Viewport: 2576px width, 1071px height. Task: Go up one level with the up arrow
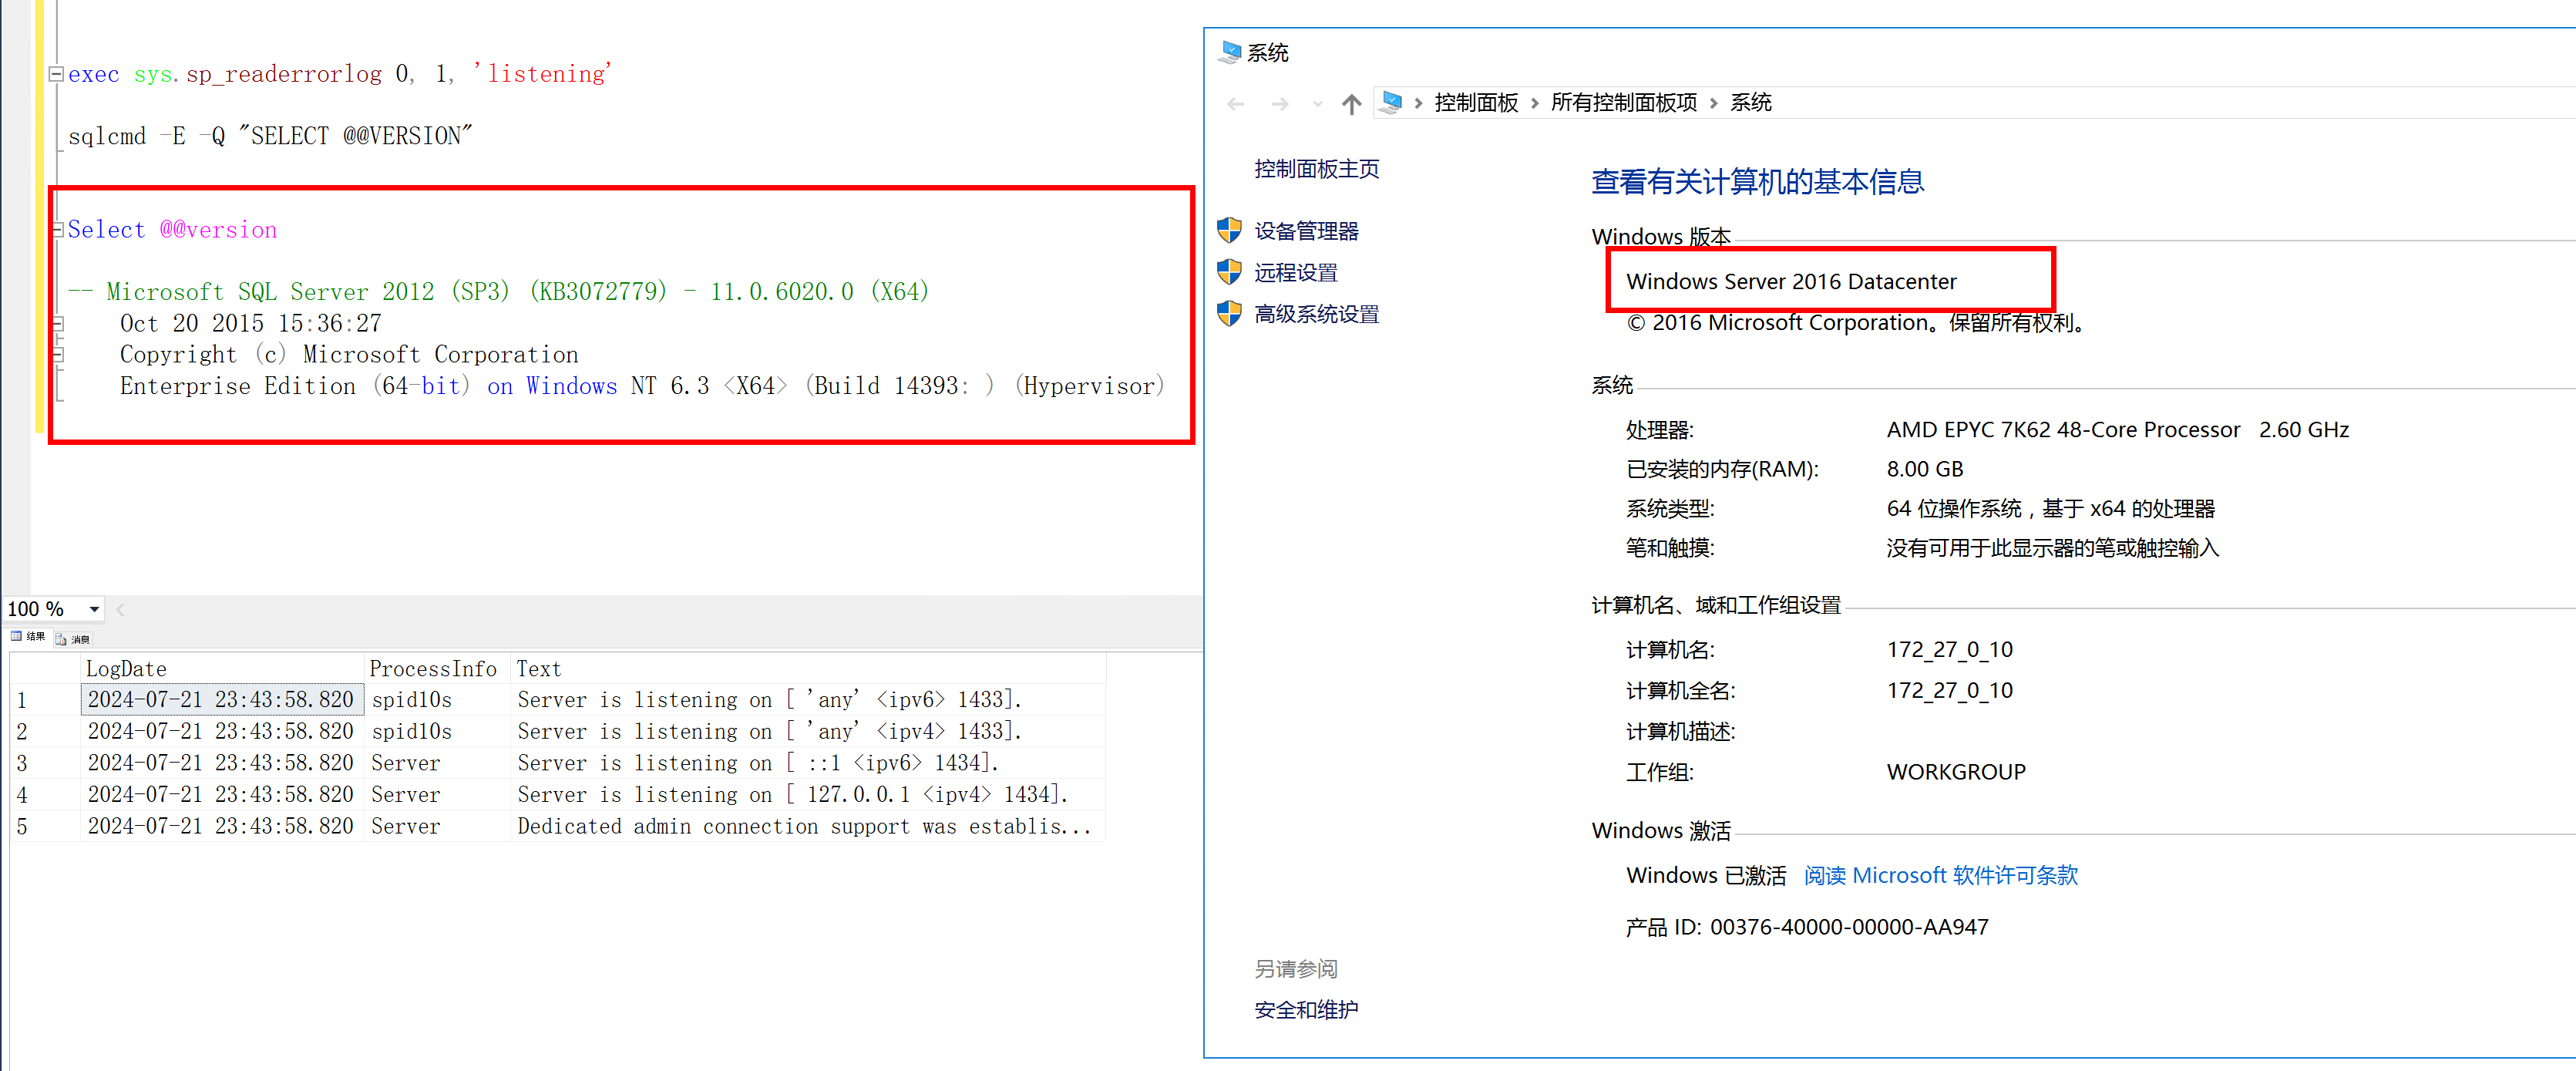pos(1352,104)
